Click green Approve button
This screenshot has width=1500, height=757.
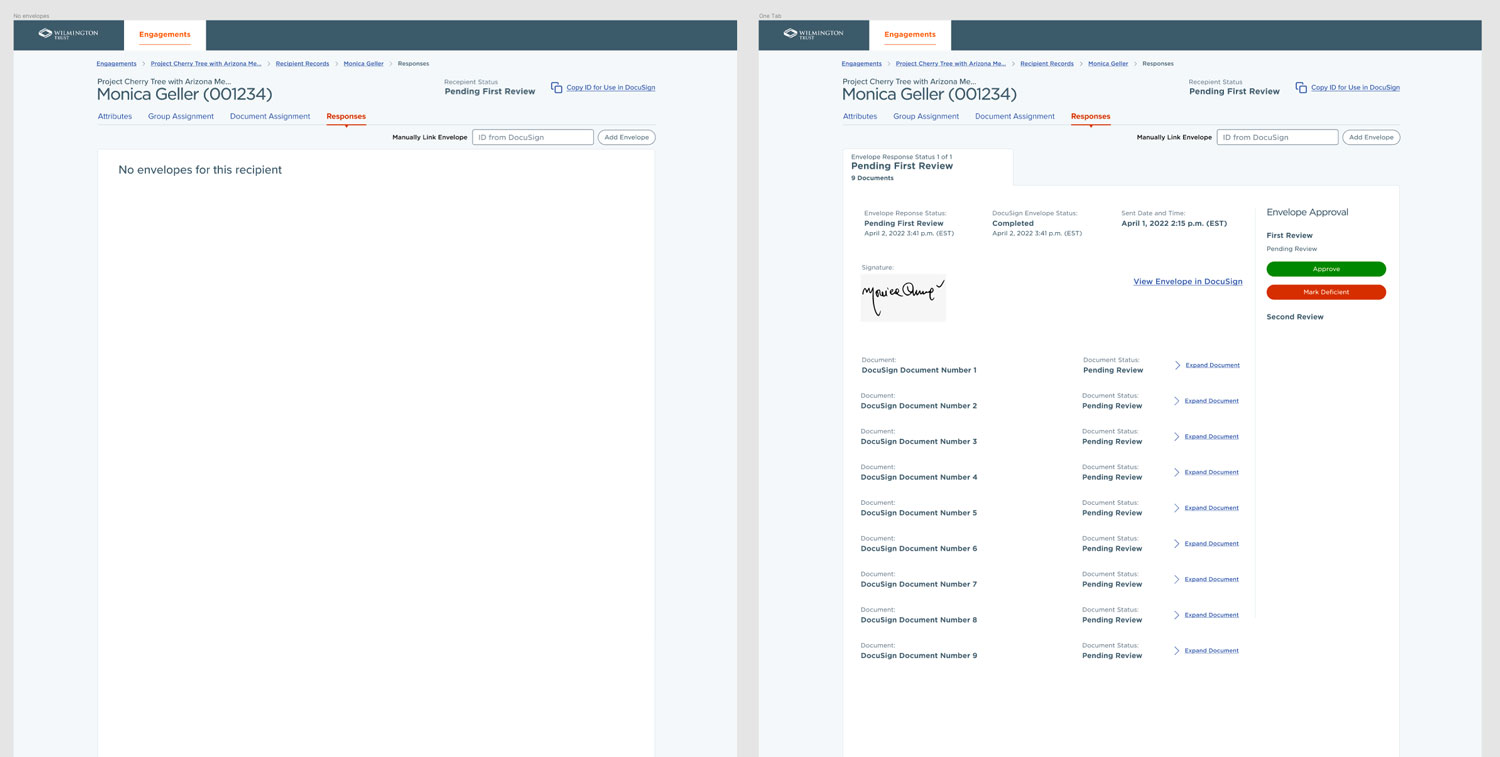pos(1326,269)
